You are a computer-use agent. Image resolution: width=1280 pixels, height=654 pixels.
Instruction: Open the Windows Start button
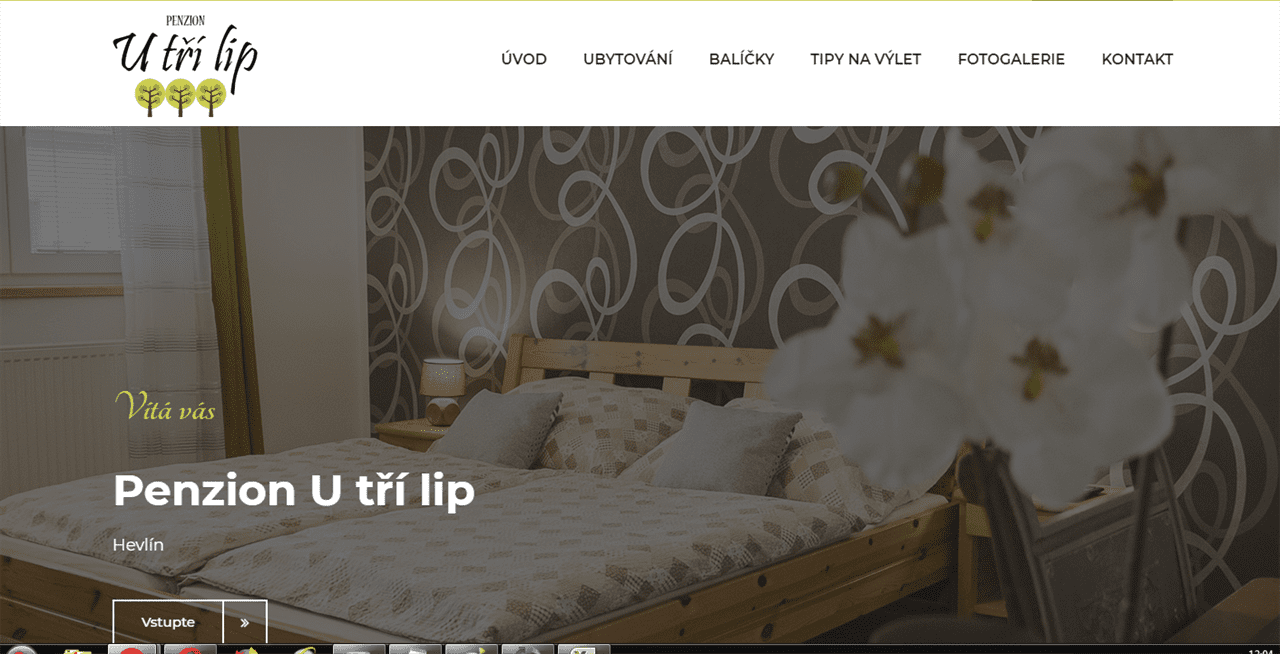20,649
